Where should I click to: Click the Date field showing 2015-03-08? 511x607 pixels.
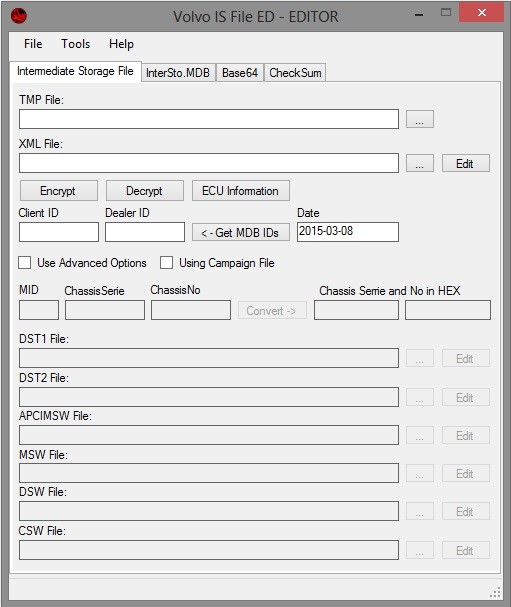click(348, 232)
